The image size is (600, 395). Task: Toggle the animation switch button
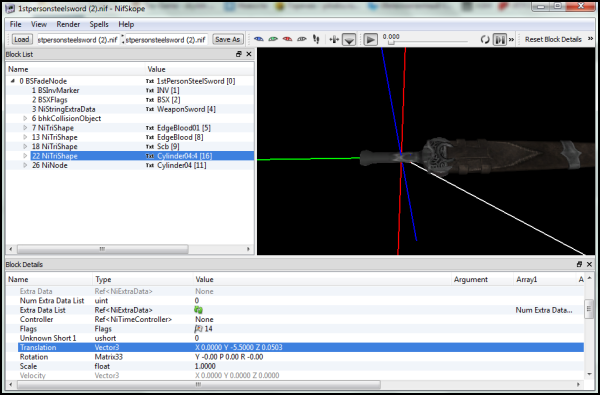click(x=500, y=39)
